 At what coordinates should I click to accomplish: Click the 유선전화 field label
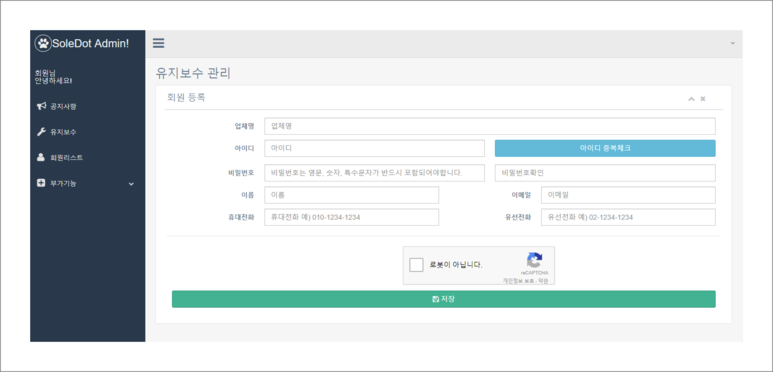518,217
